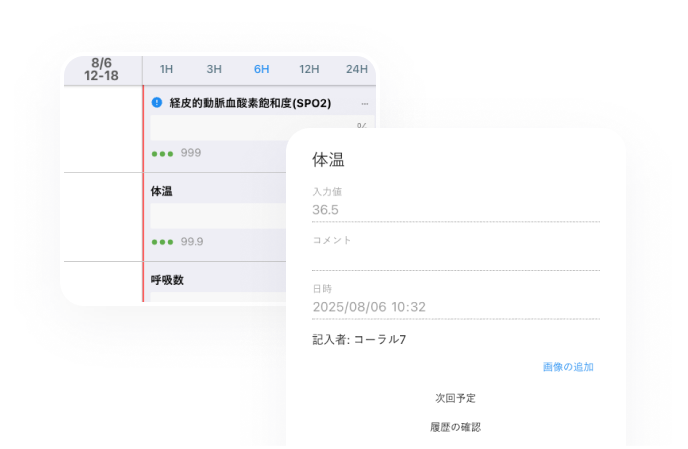Click the green dots next to 999

162,153
